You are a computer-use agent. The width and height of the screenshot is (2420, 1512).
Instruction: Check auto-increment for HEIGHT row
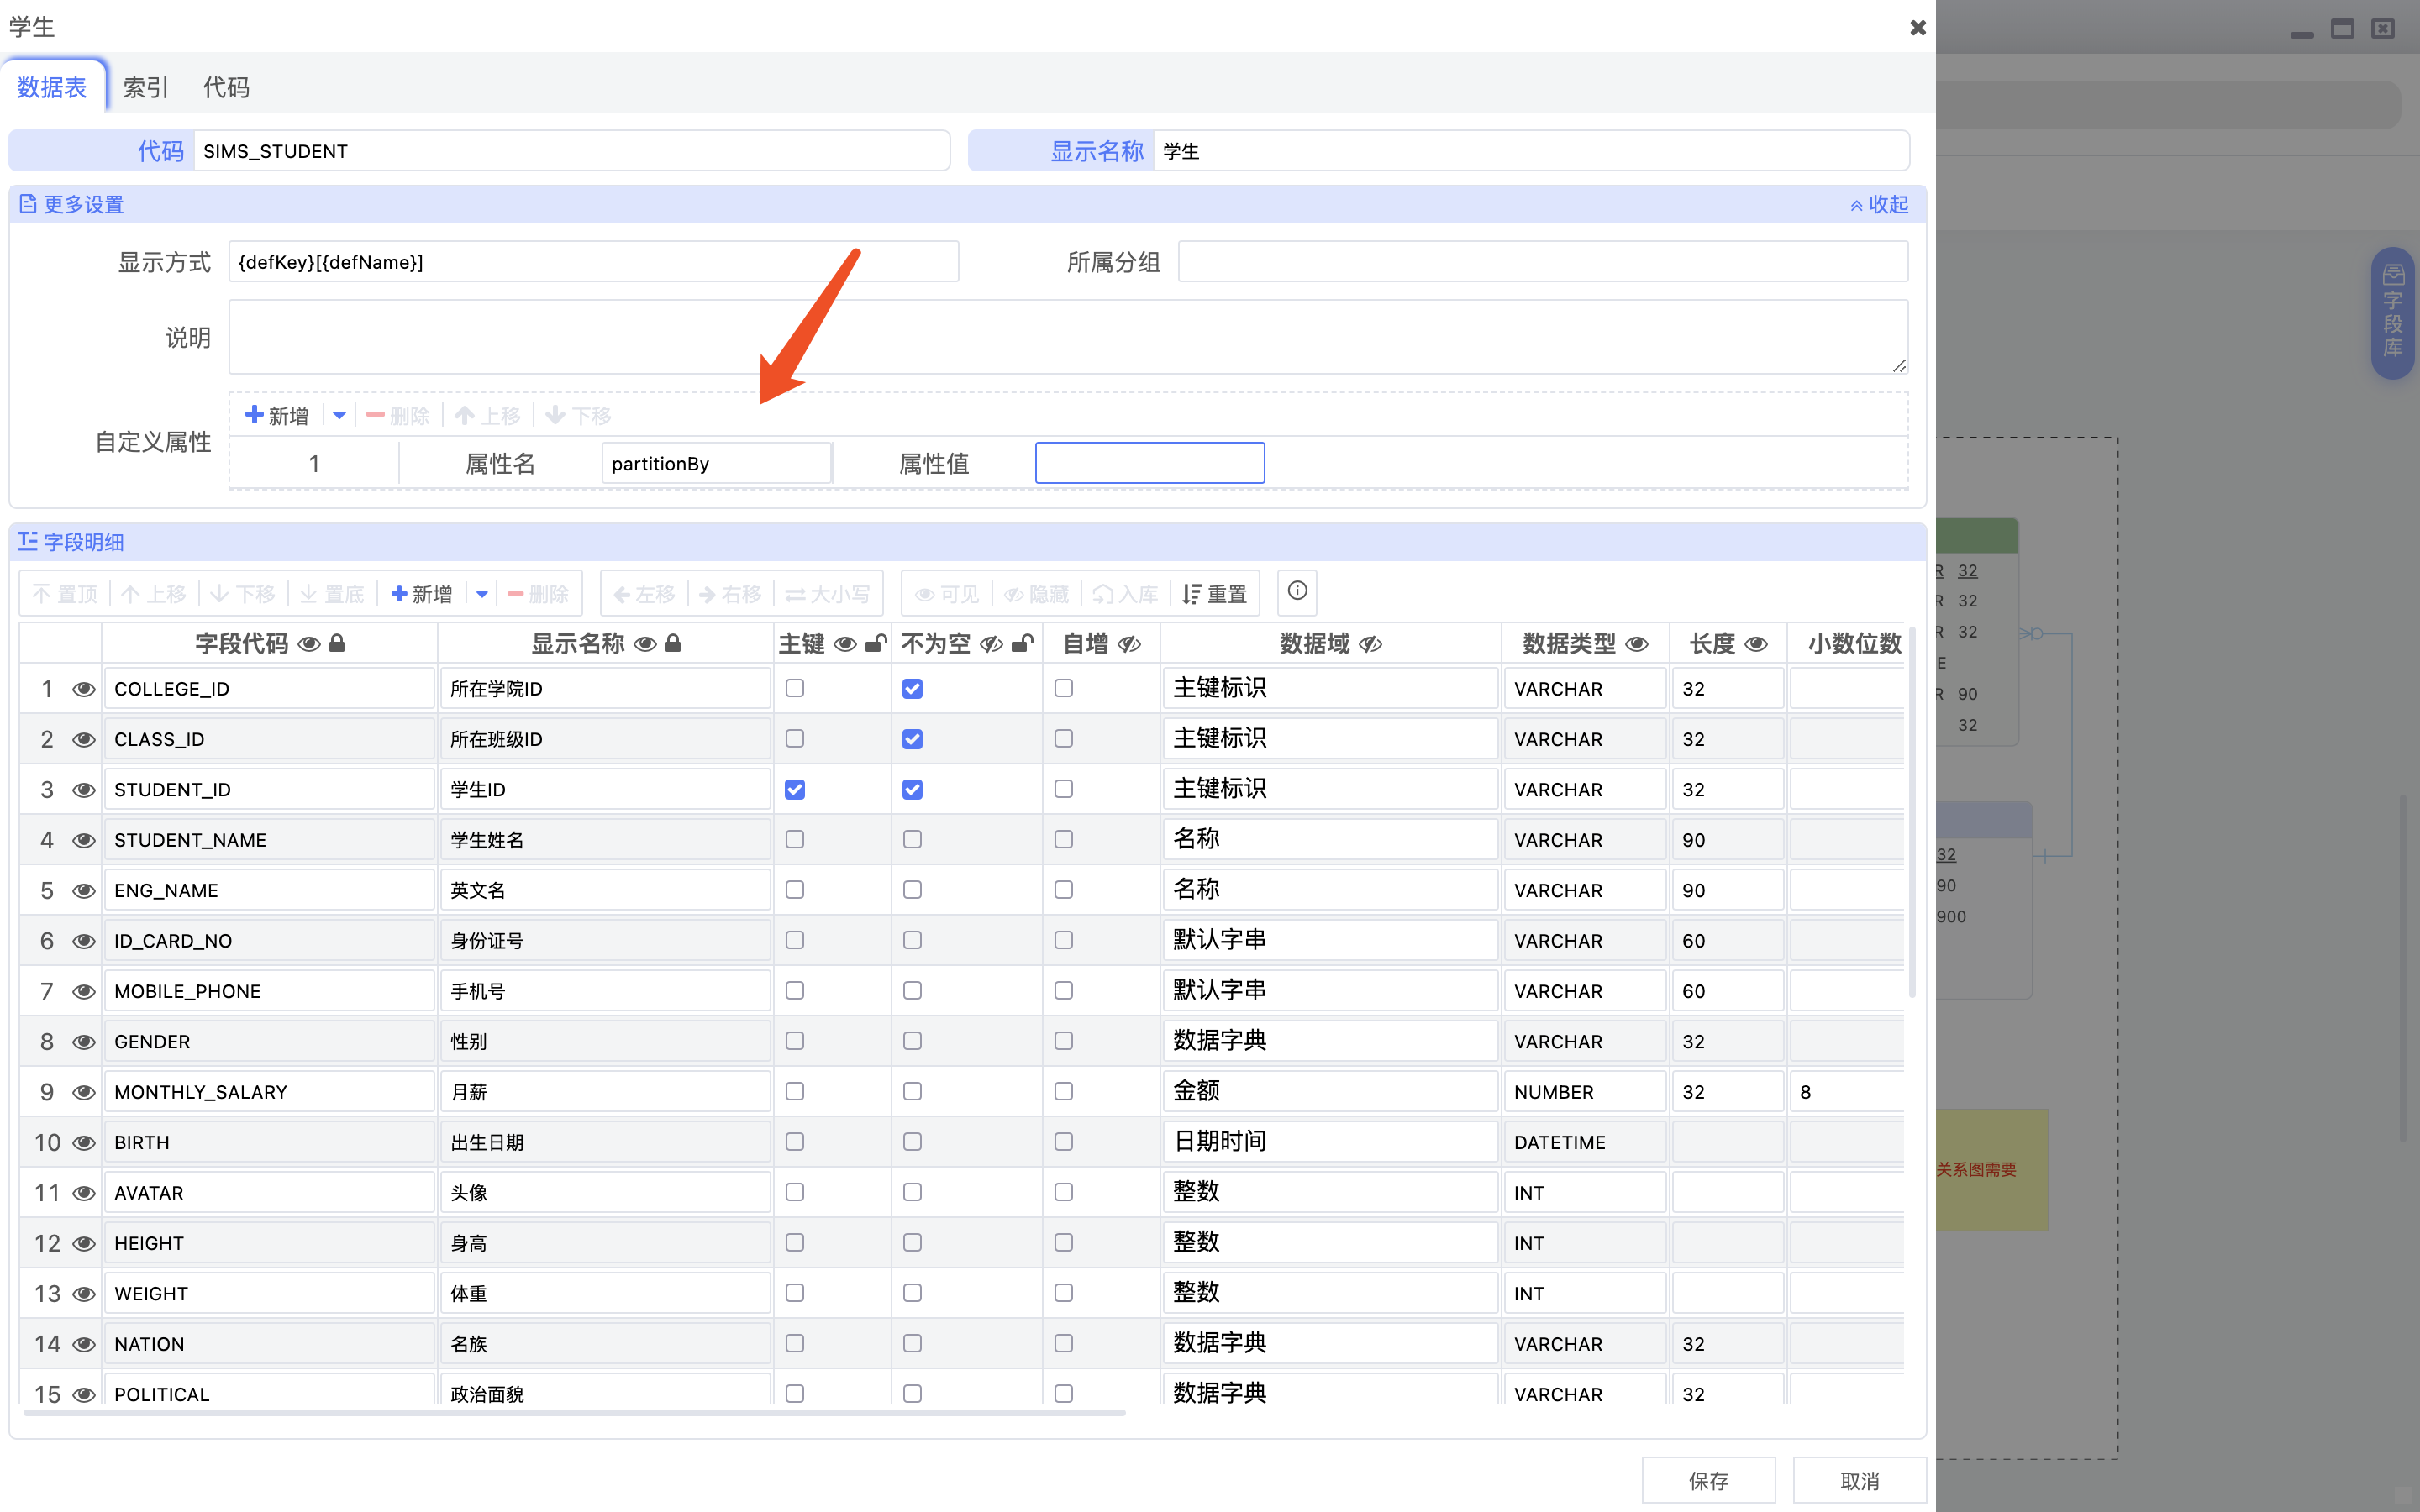pyautogui.click(x=1063, y=1242)
